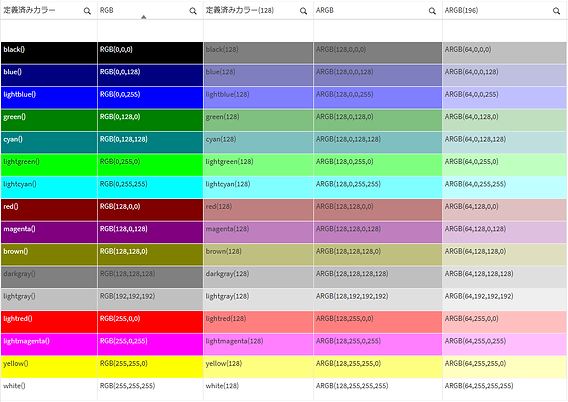
Task: Toggle sort arrow under RGB header
Action: click(144, 17)
